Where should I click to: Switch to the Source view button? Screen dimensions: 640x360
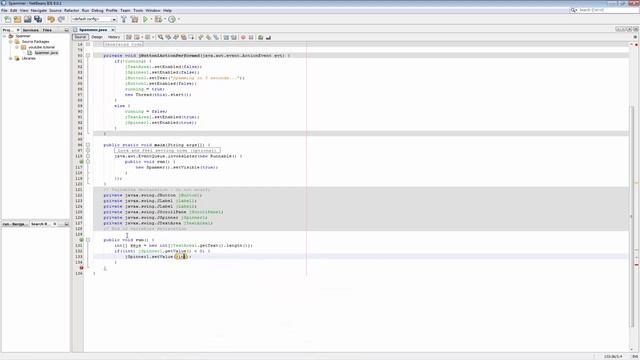pyautogui.click(x=80, y=37)
